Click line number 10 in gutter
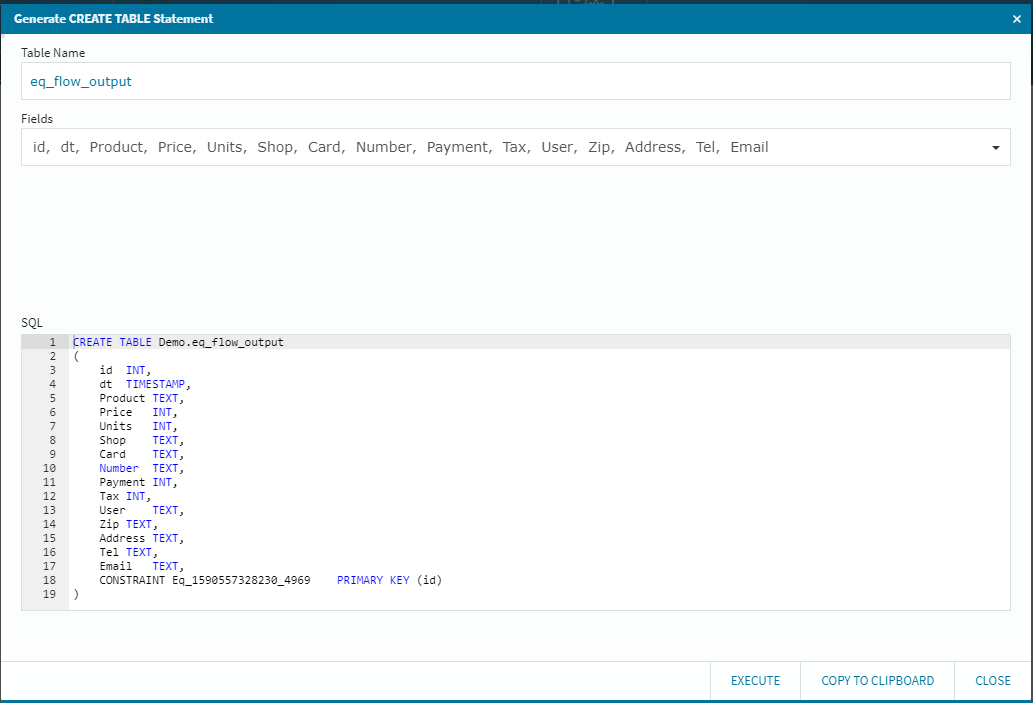 (49, 468)
